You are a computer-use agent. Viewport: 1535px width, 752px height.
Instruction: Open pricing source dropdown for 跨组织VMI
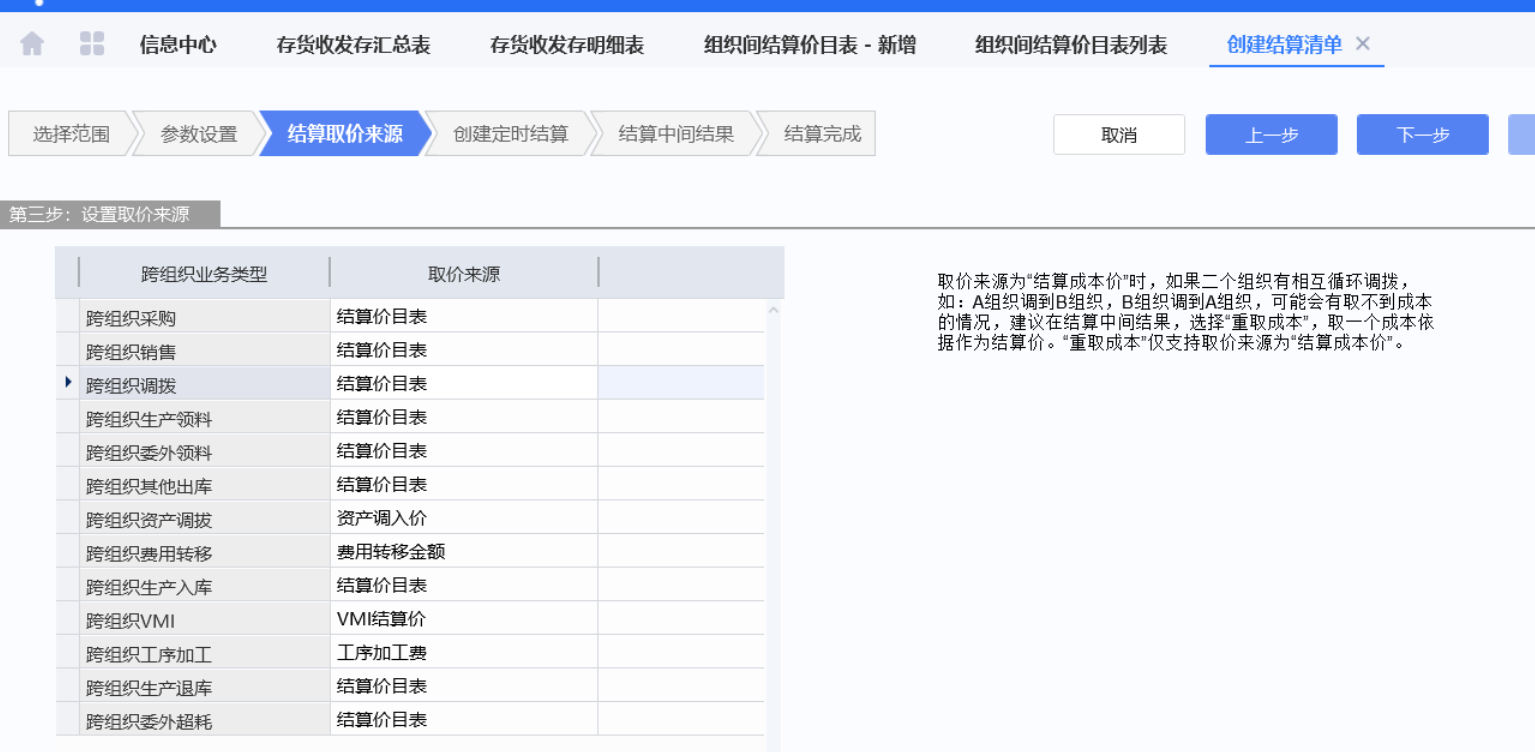pos(464,619)
